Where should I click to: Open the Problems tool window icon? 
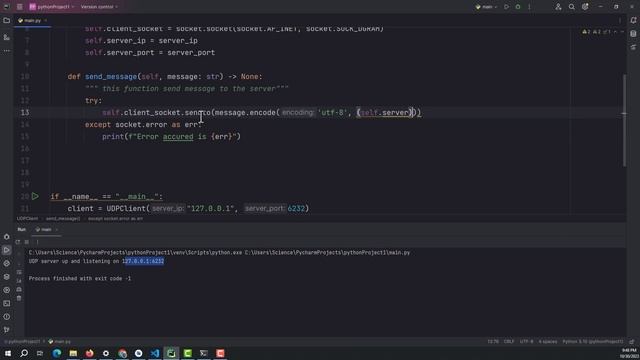click(x=7, y=317)
